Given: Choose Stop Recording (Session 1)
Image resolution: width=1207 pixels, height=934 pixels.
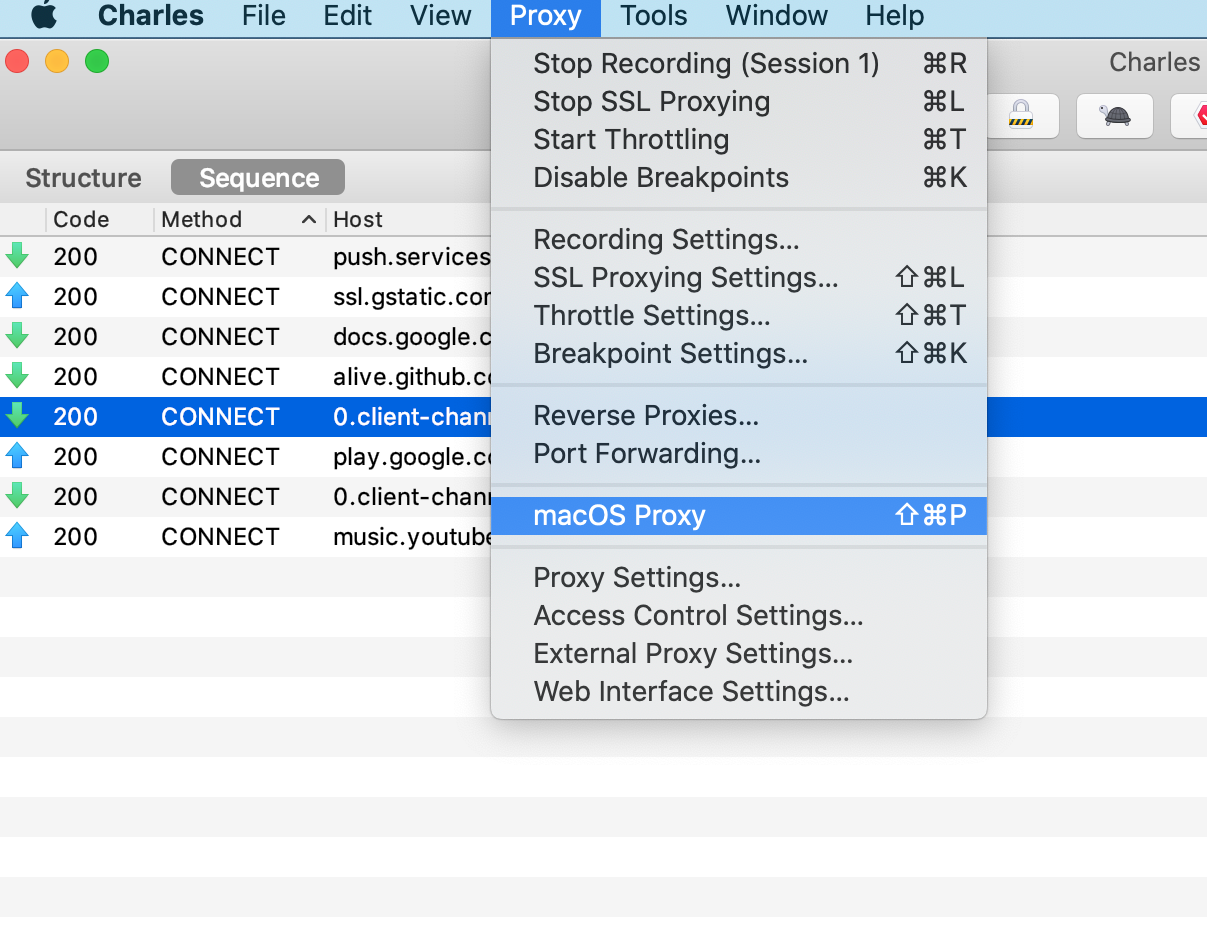Looking at the screenshot, I should (707, 63).
